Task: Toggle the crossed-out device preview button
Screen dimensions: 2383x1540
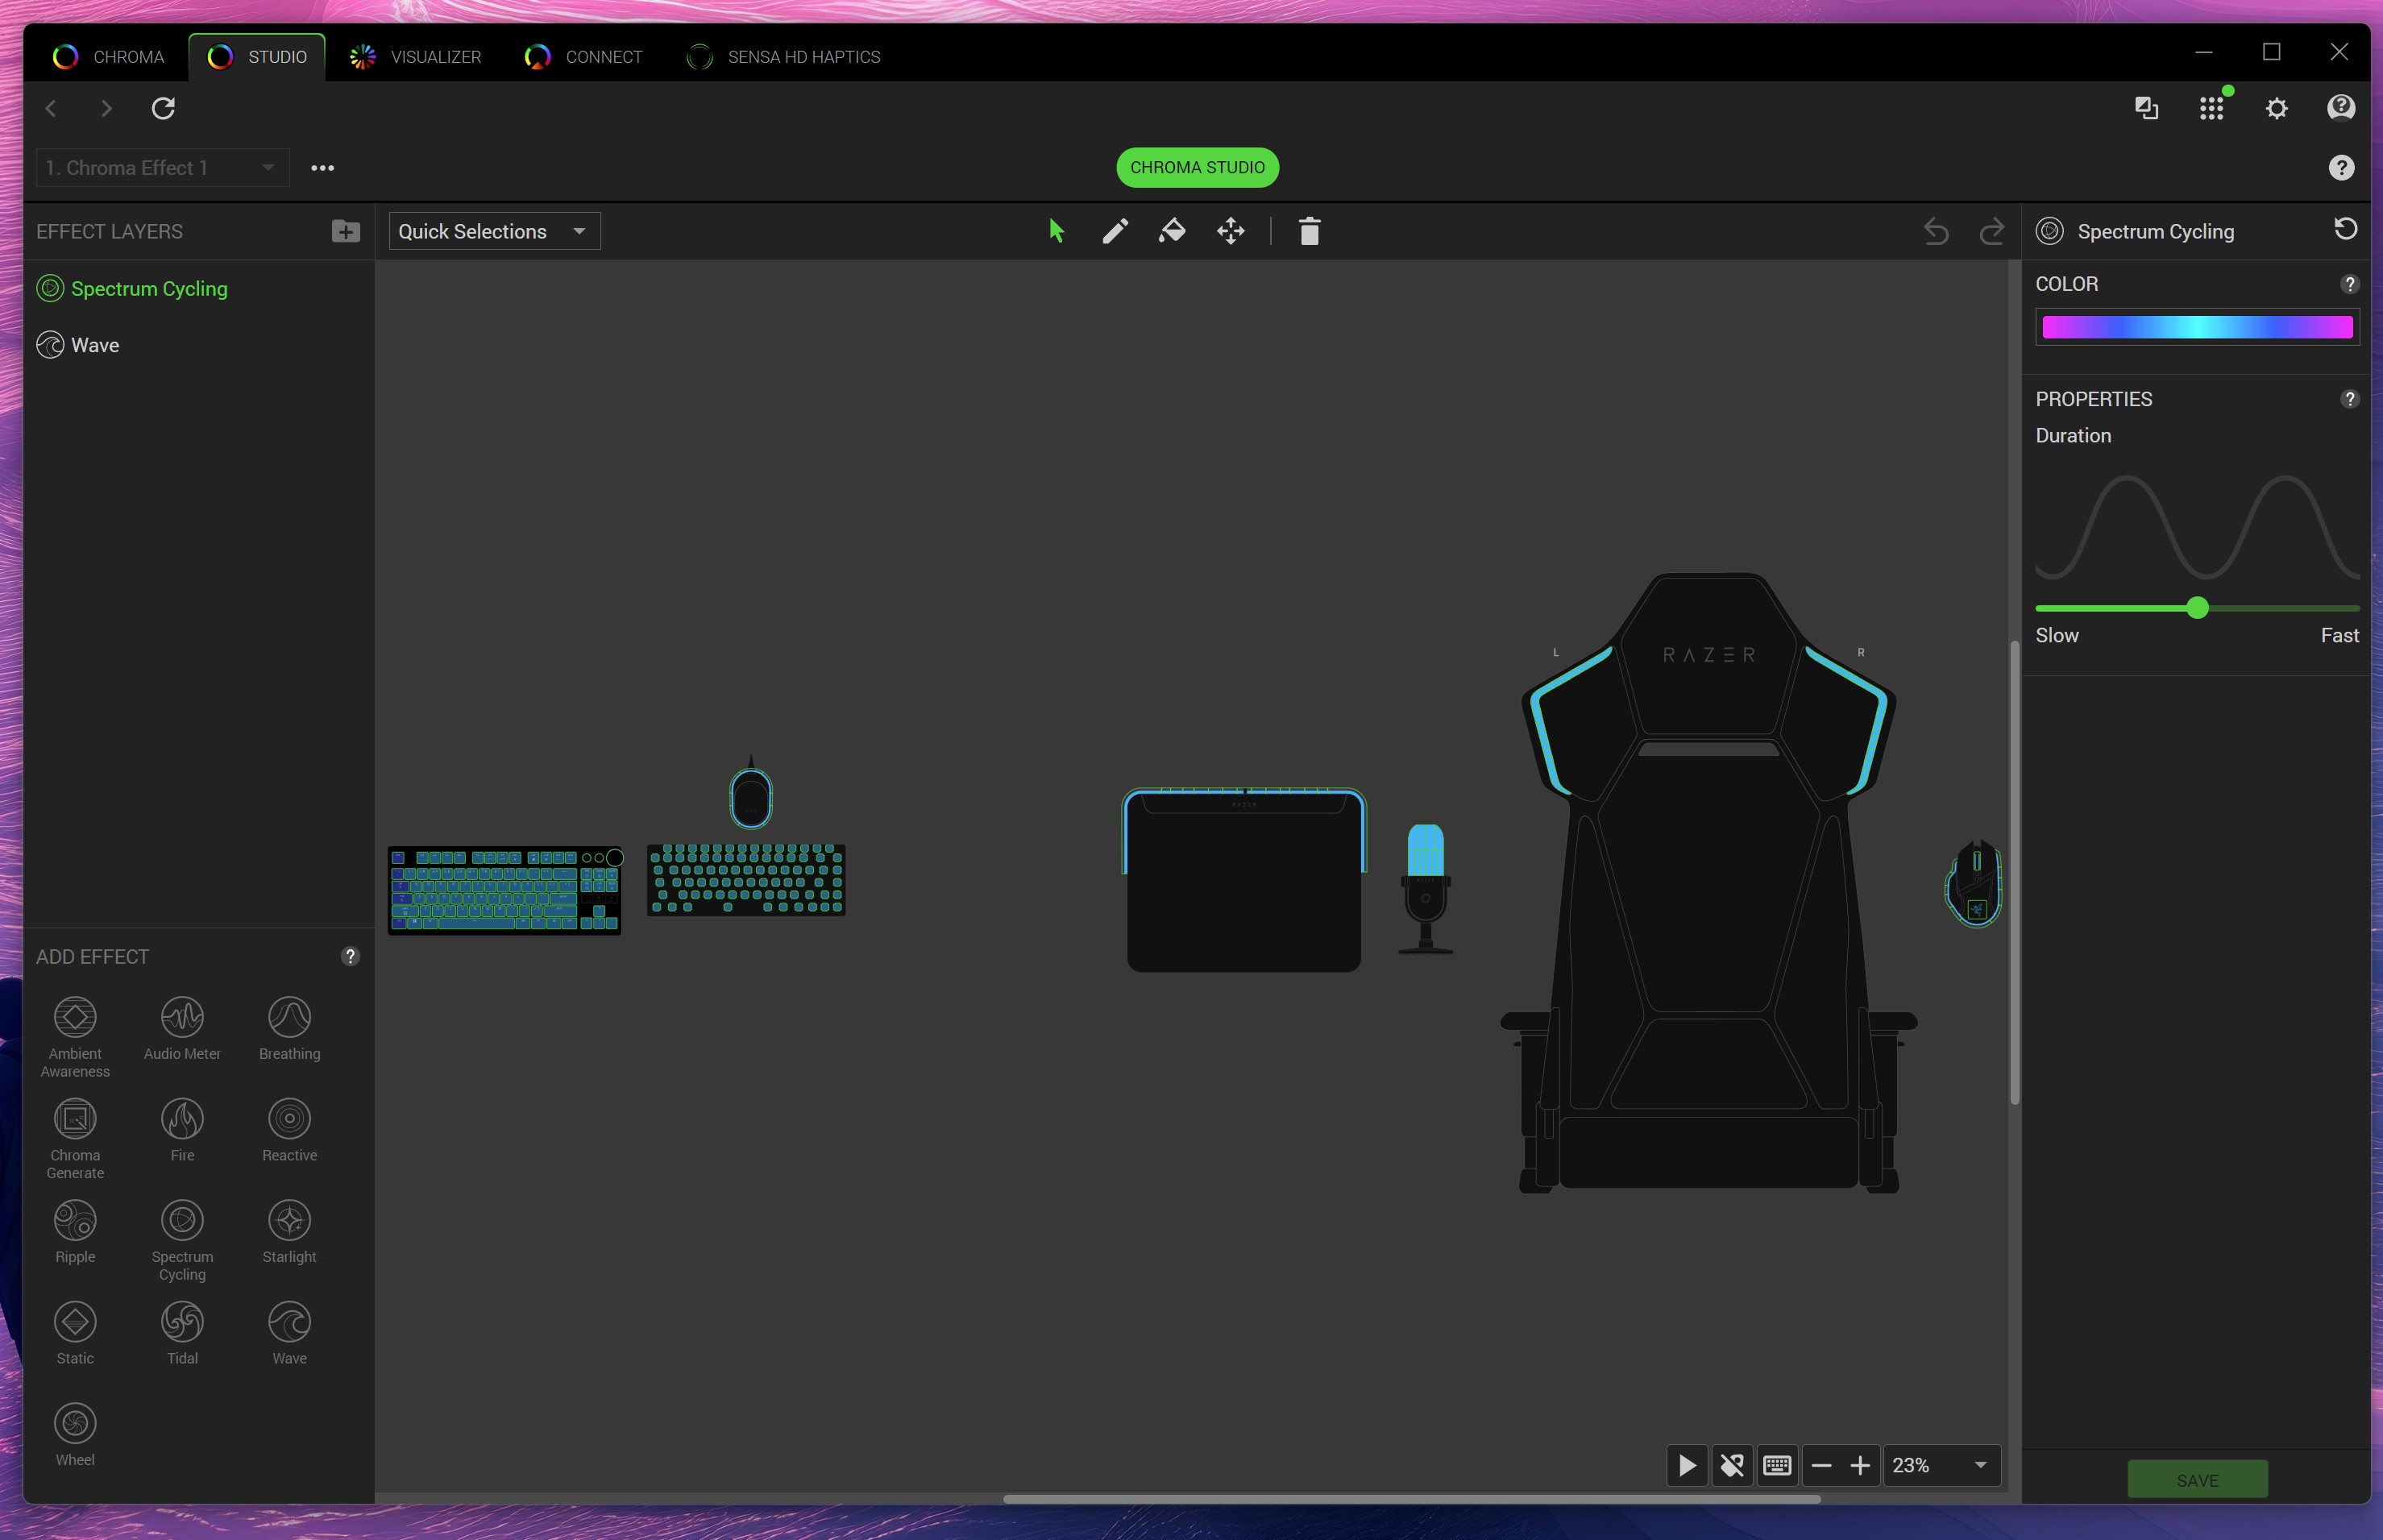Action: click(1732, 1465)
